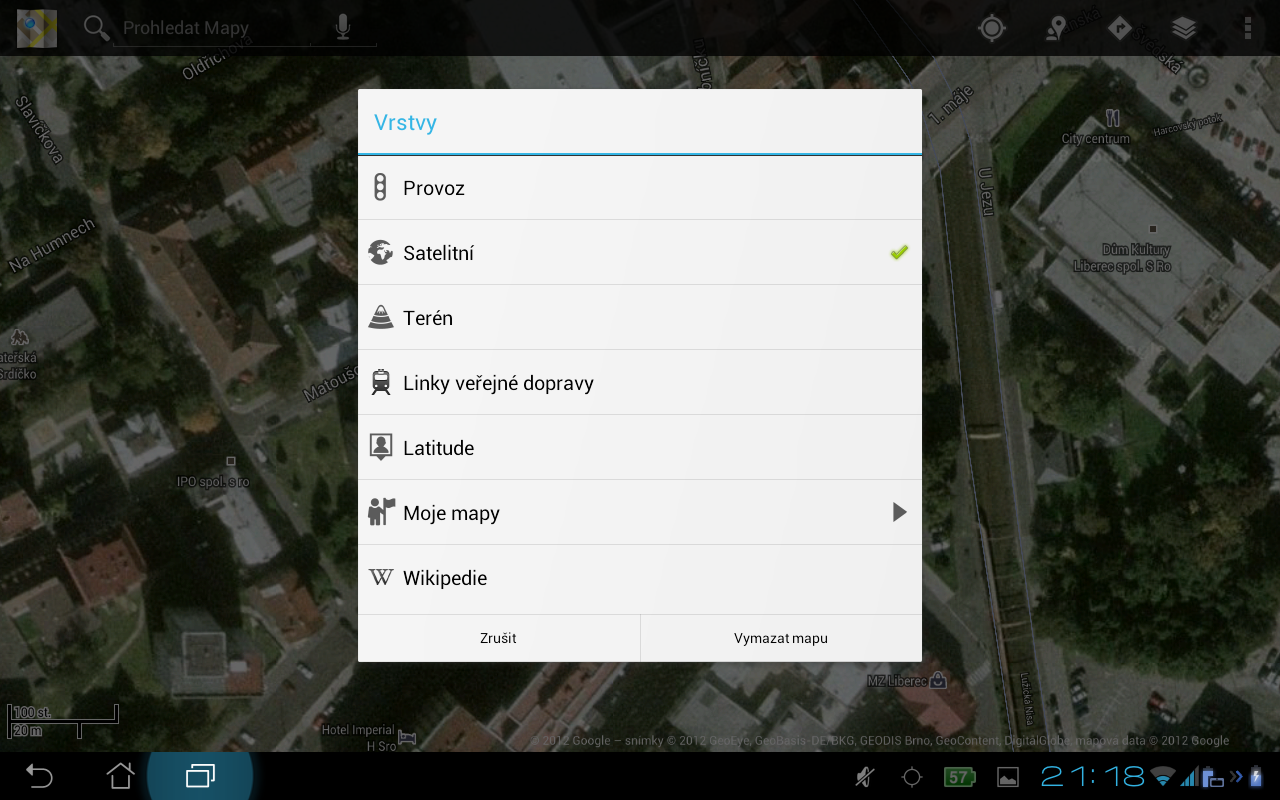The width and height of the screenshot is (1280, 800).
Task: Turn on the Terén layer
Action: coord(638,318)
